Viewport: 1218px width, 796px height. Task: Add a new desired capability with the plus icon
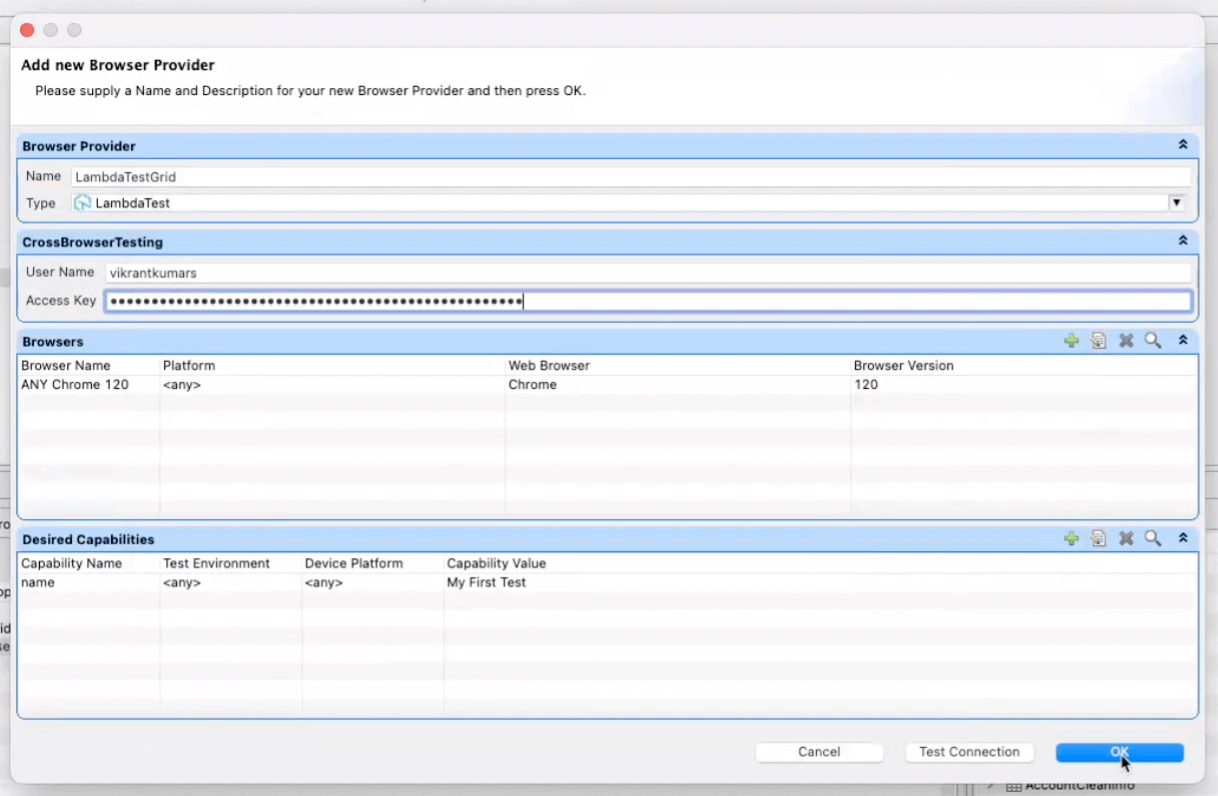click(1071, 538)
